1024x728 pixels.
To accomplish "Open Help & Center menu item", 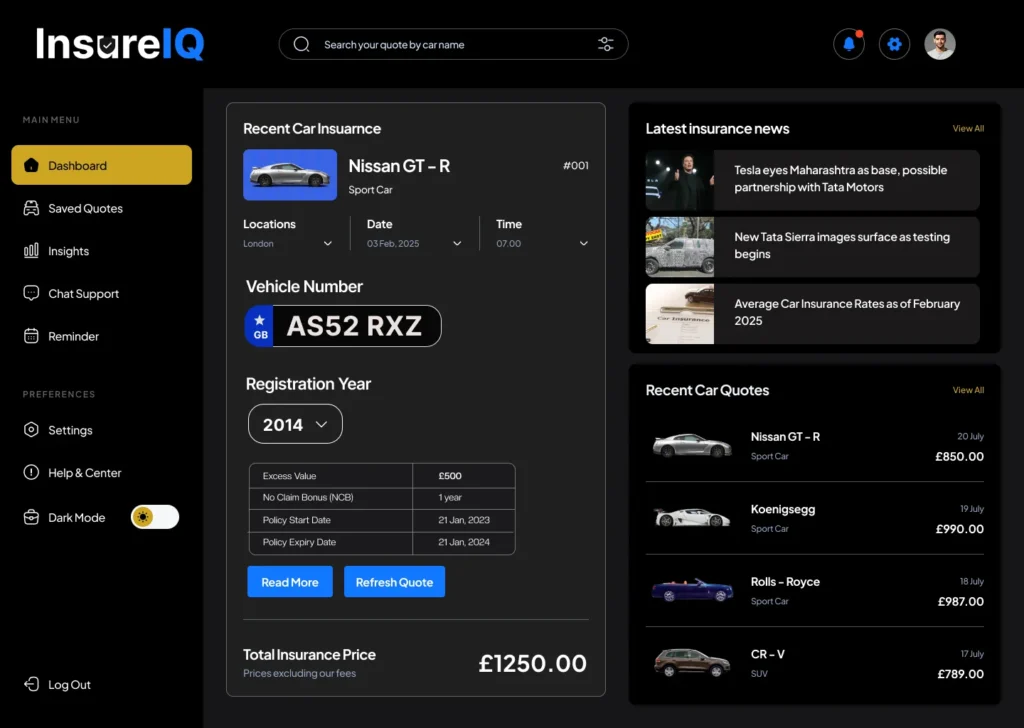I will 72,472.
